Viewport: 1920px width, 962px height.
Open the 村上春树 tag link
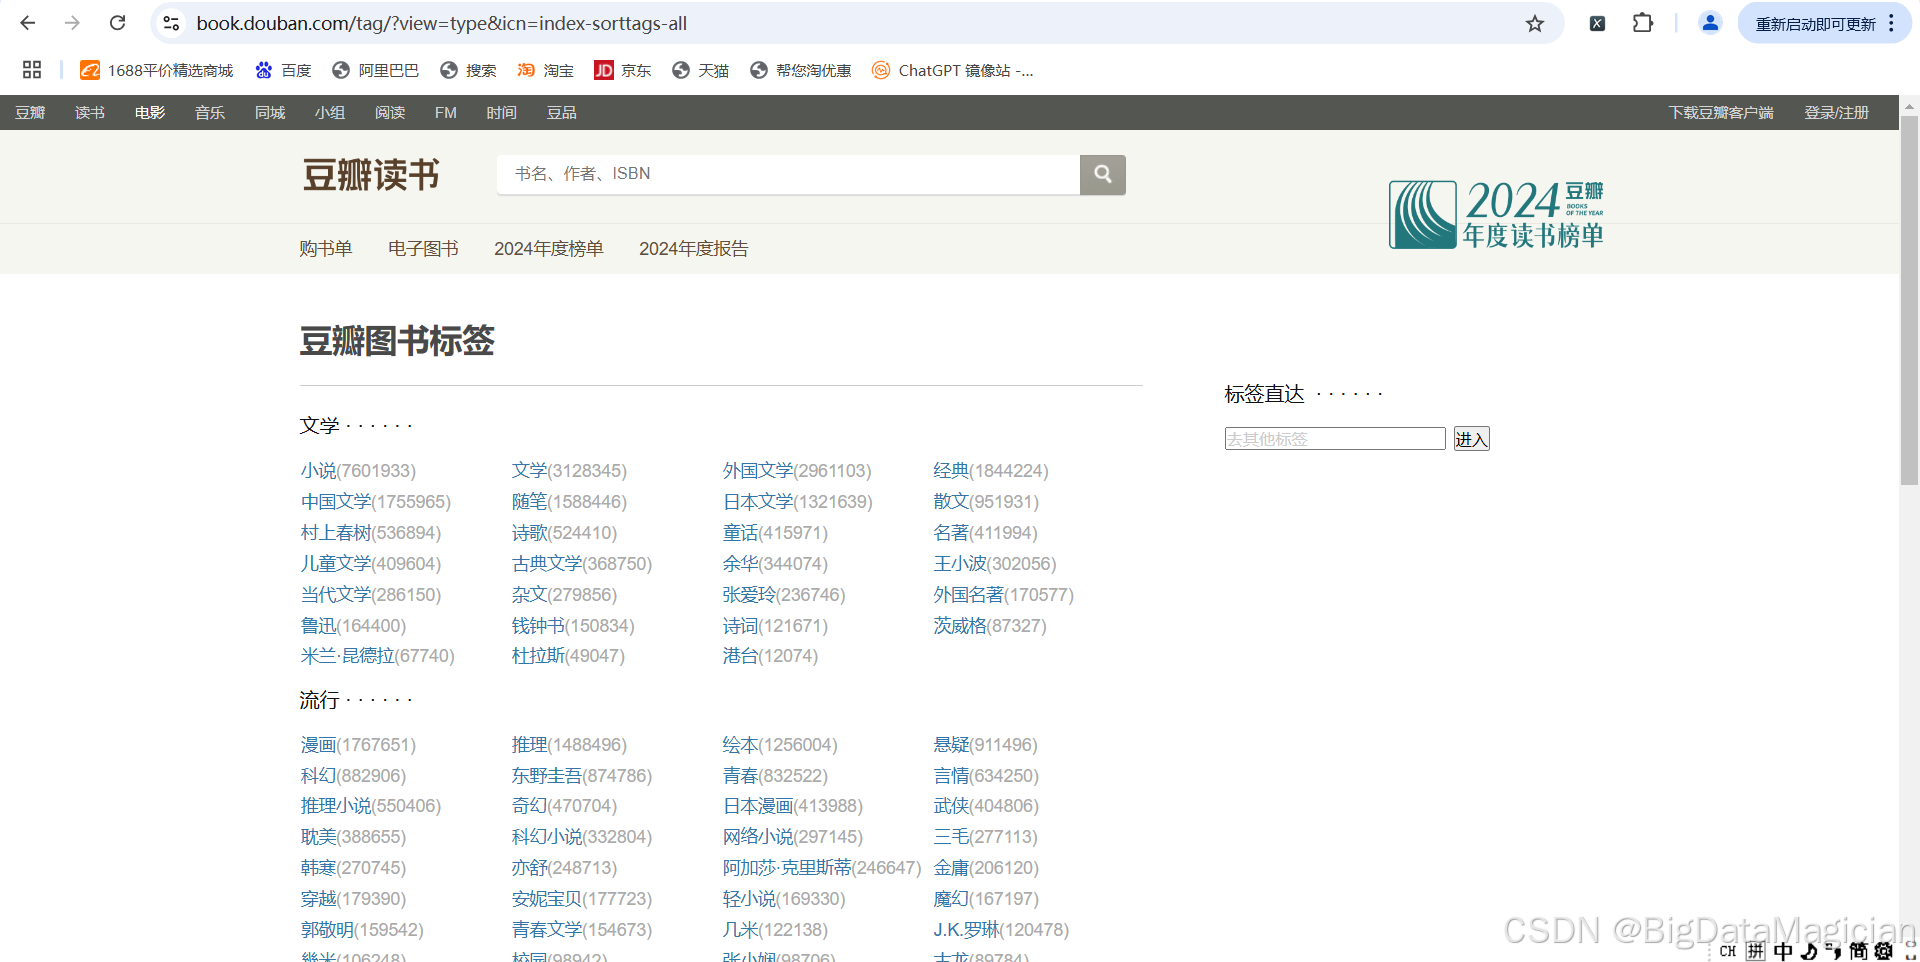(336, 532)
